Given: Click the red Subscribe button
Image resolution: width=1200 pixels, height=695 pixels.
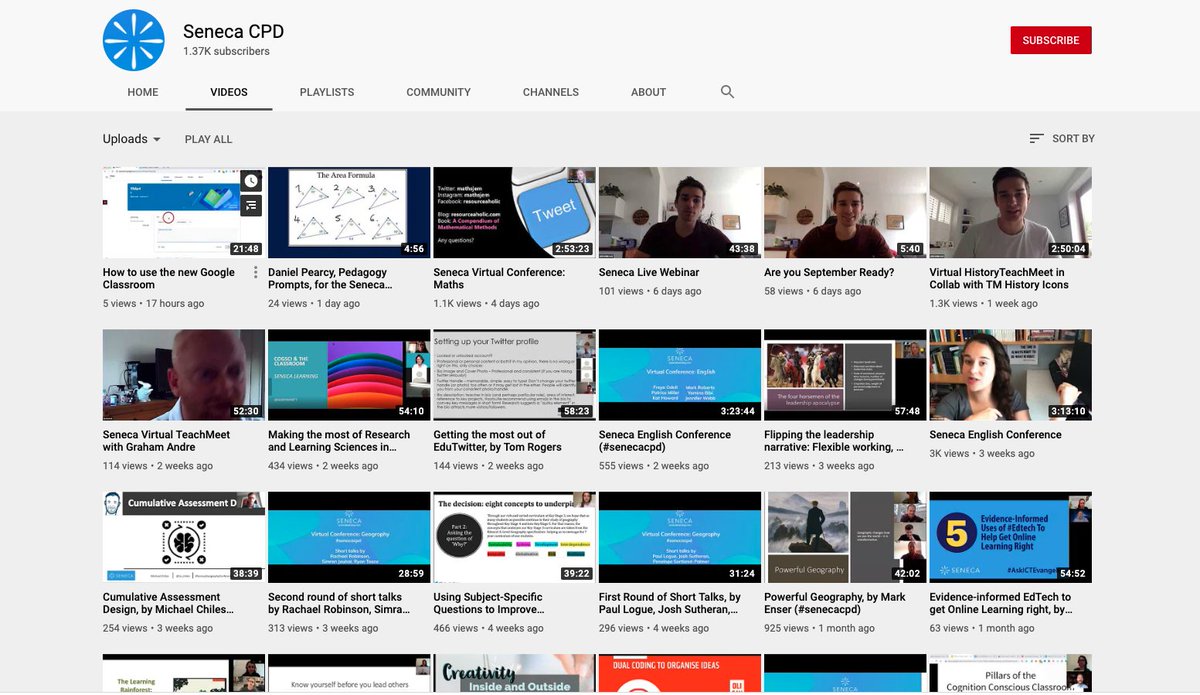Looking at the screenshot, I should 1051,40.
